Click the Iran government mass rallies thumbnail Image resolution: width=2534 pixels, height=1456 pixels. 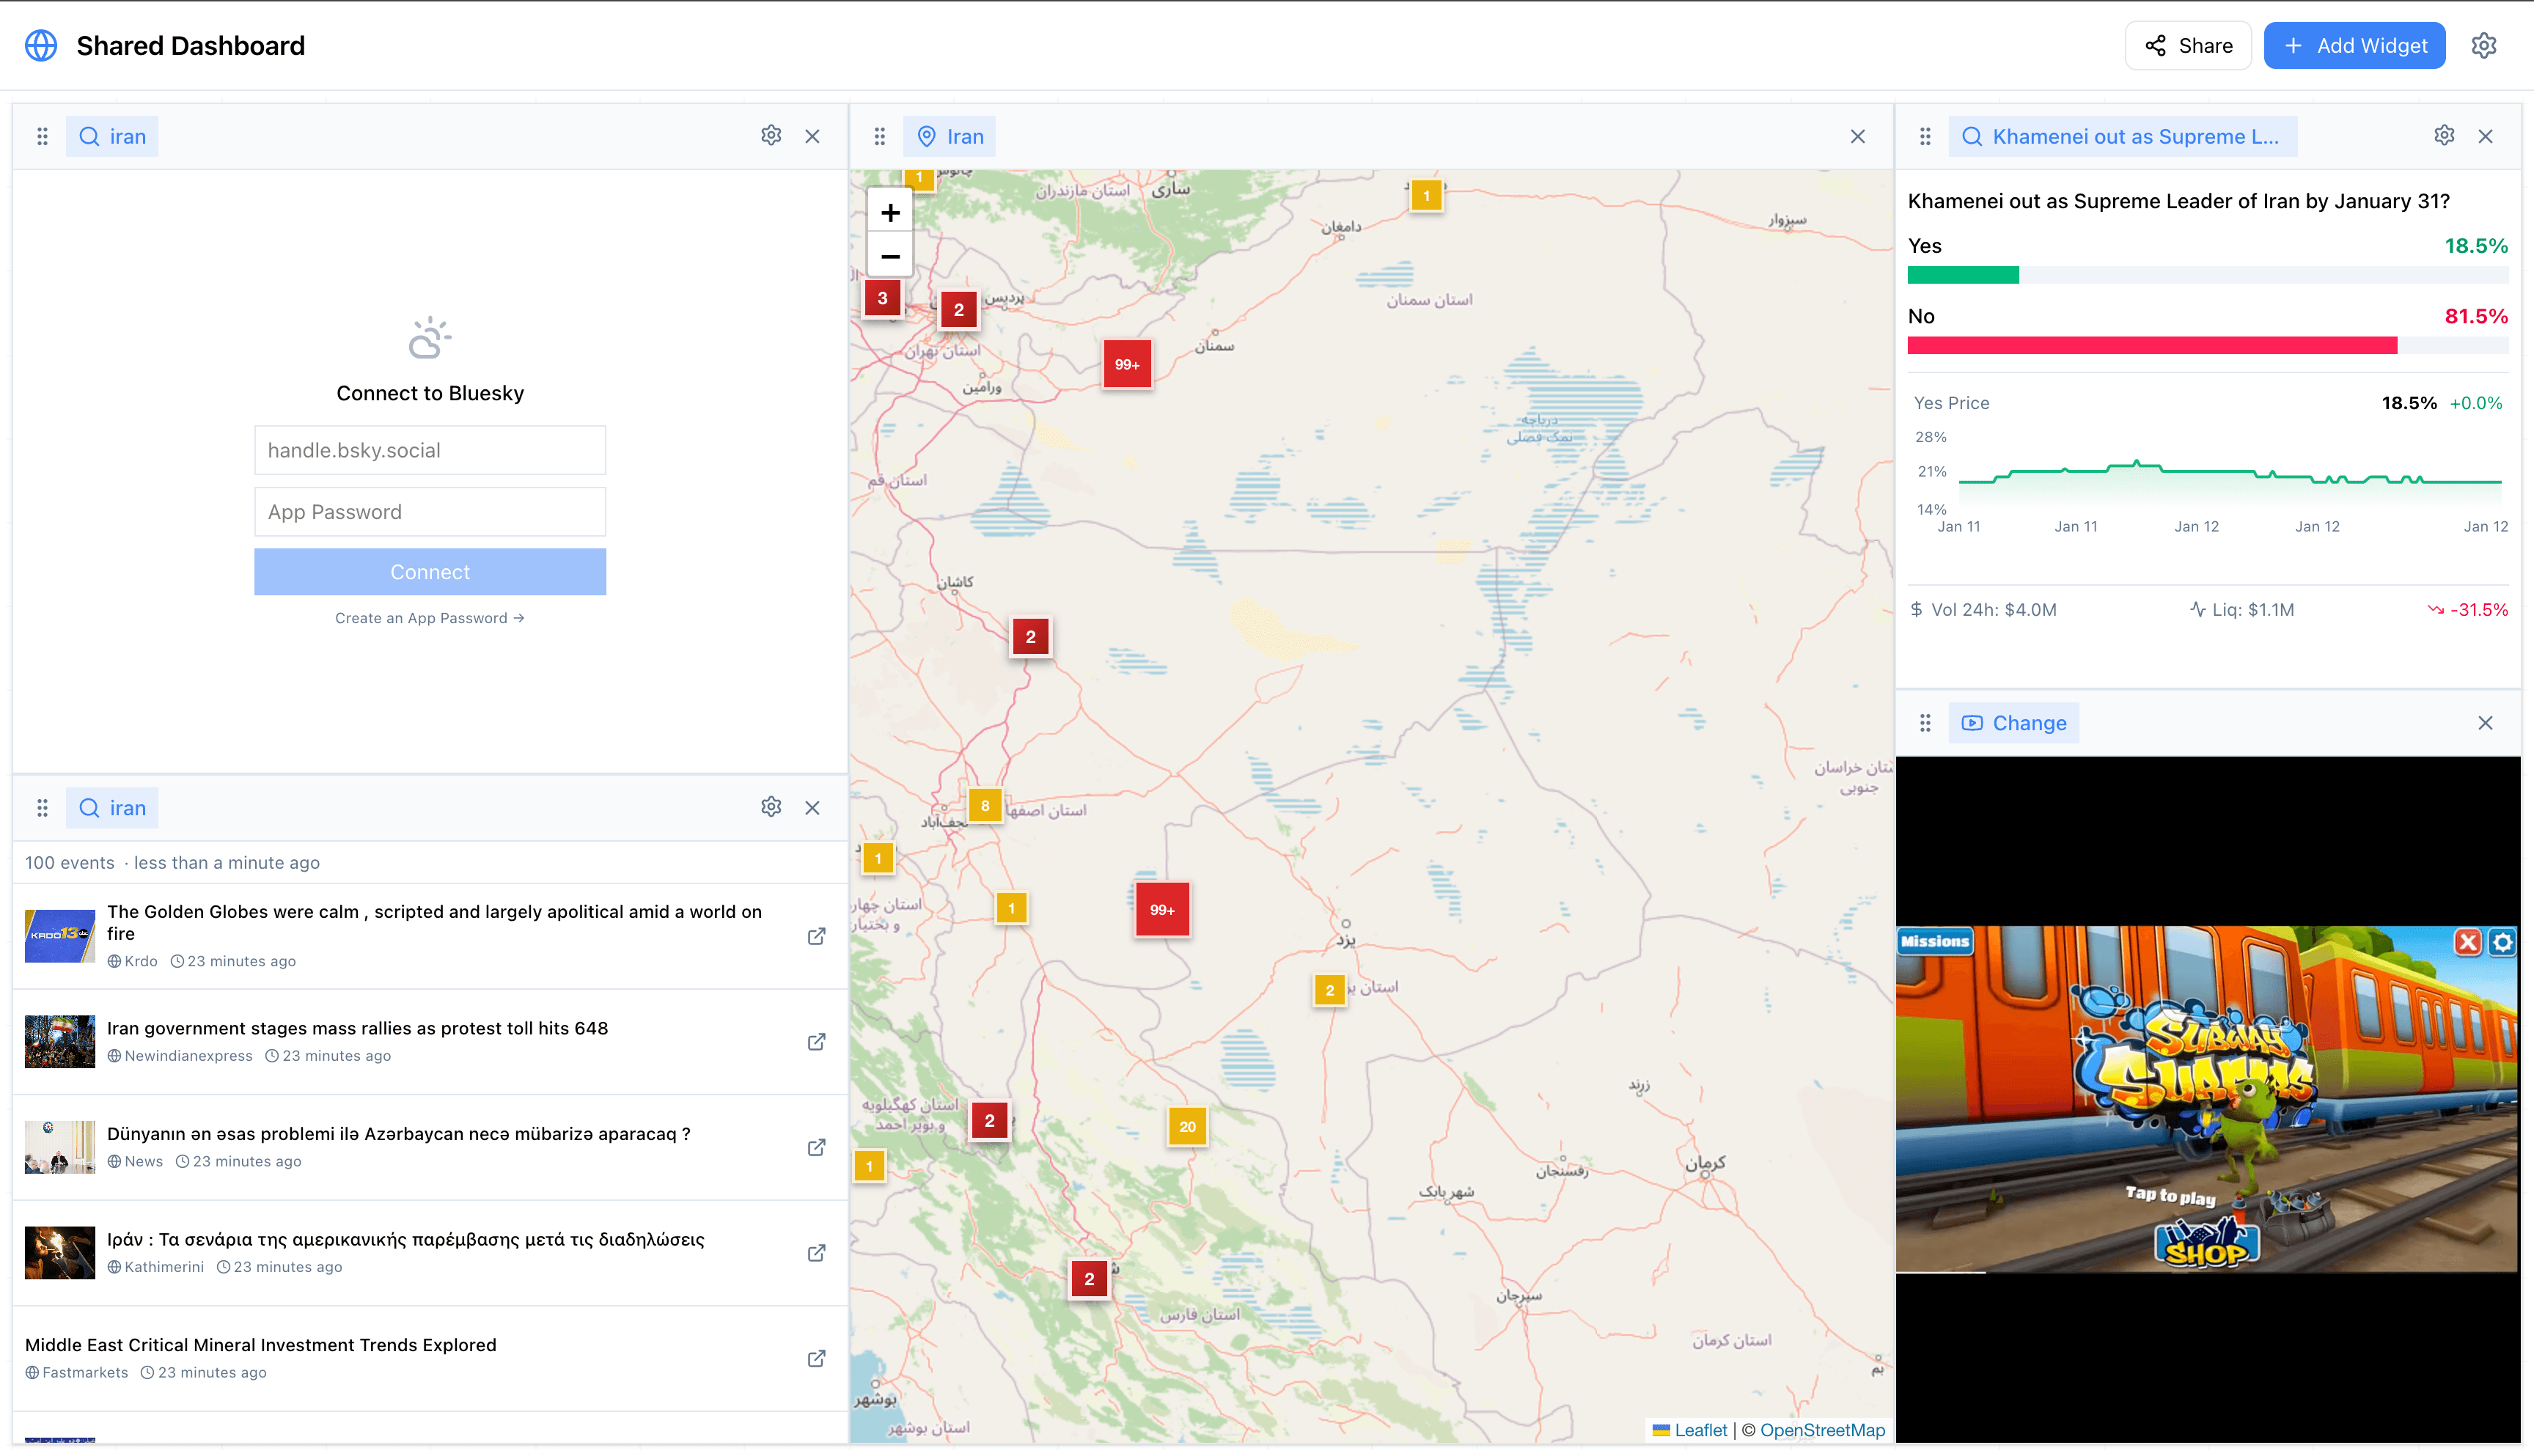59,1041
